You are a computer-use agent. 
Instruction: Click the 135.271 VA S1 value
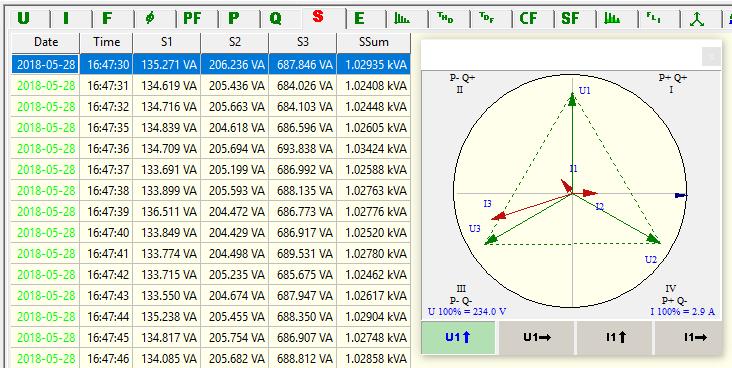click(167, 64)
